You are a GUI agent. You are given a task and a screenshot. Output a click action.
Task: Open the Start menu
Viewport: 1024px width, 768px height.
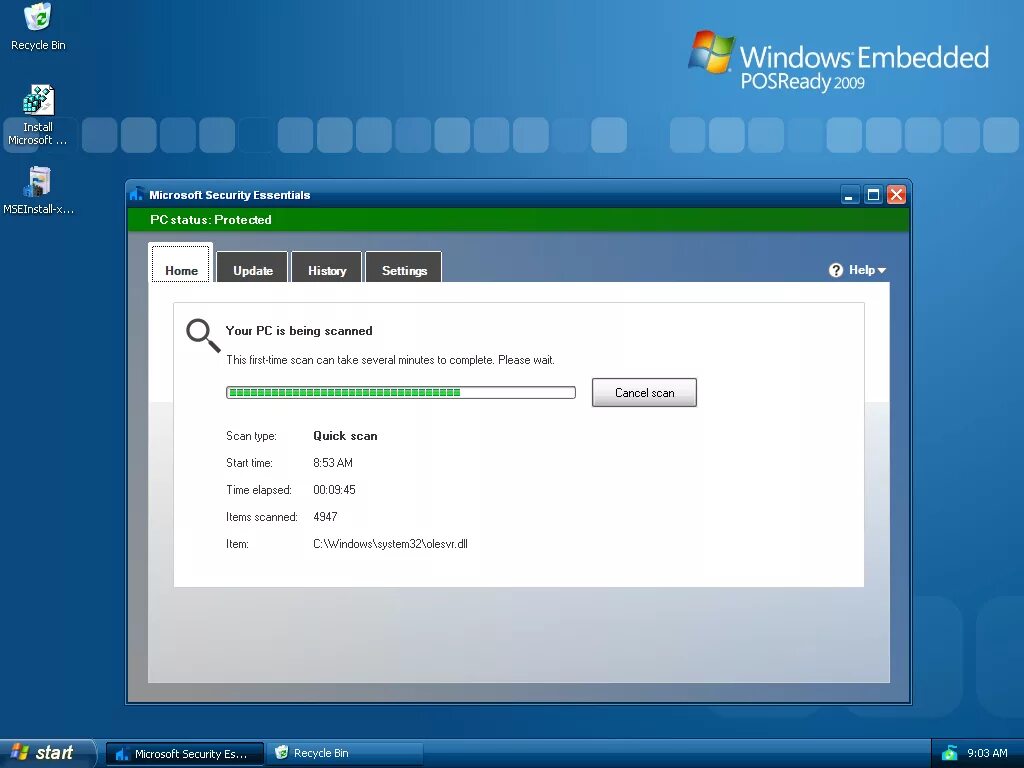48,753
